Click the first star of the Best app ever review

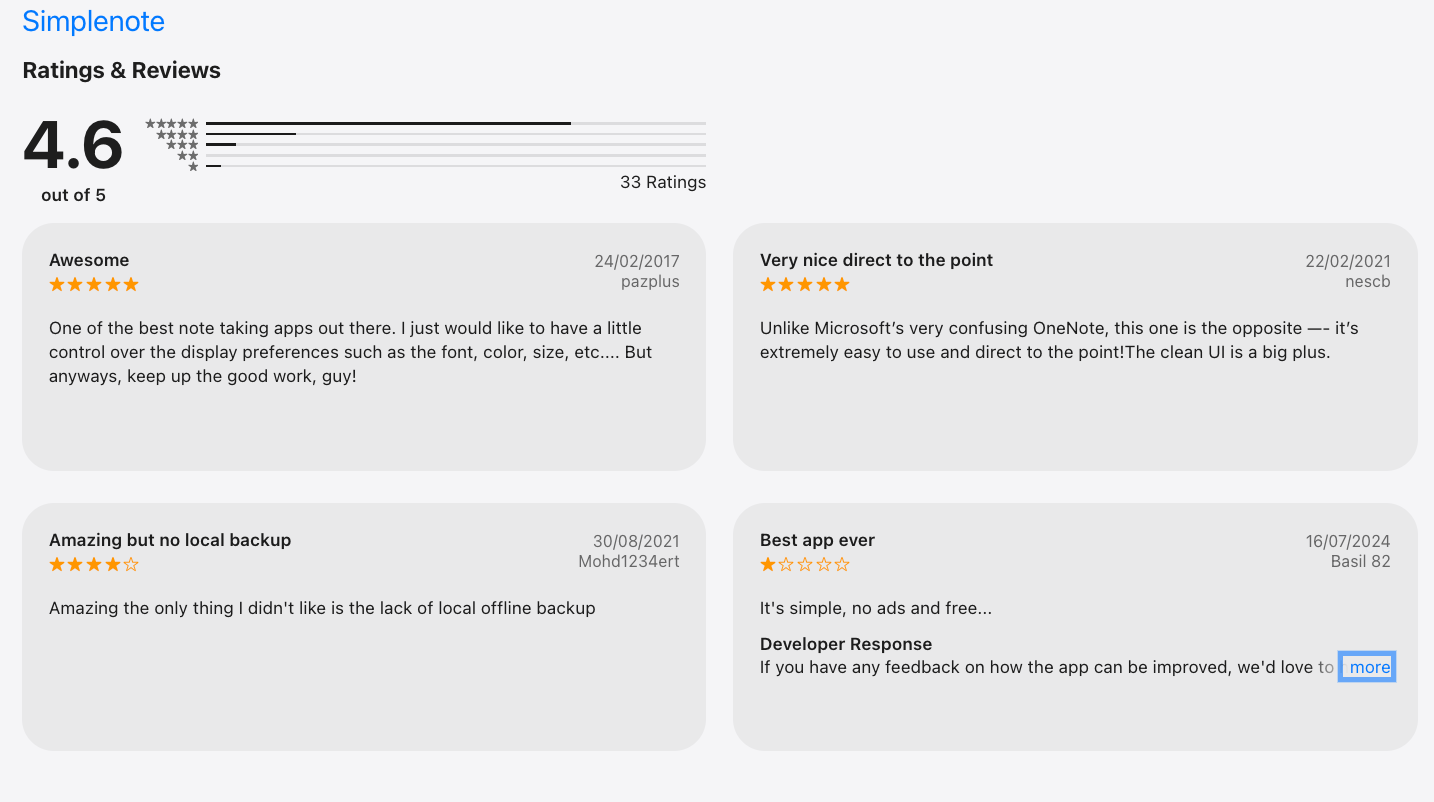click(x=766, y=563)
